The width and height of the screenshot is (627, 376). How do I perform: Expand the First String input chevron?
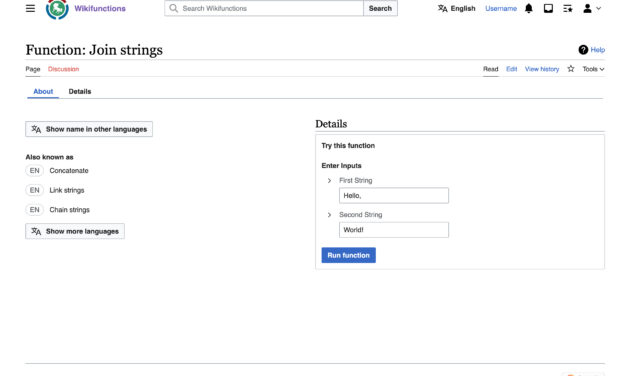click(x=329, y=181)
